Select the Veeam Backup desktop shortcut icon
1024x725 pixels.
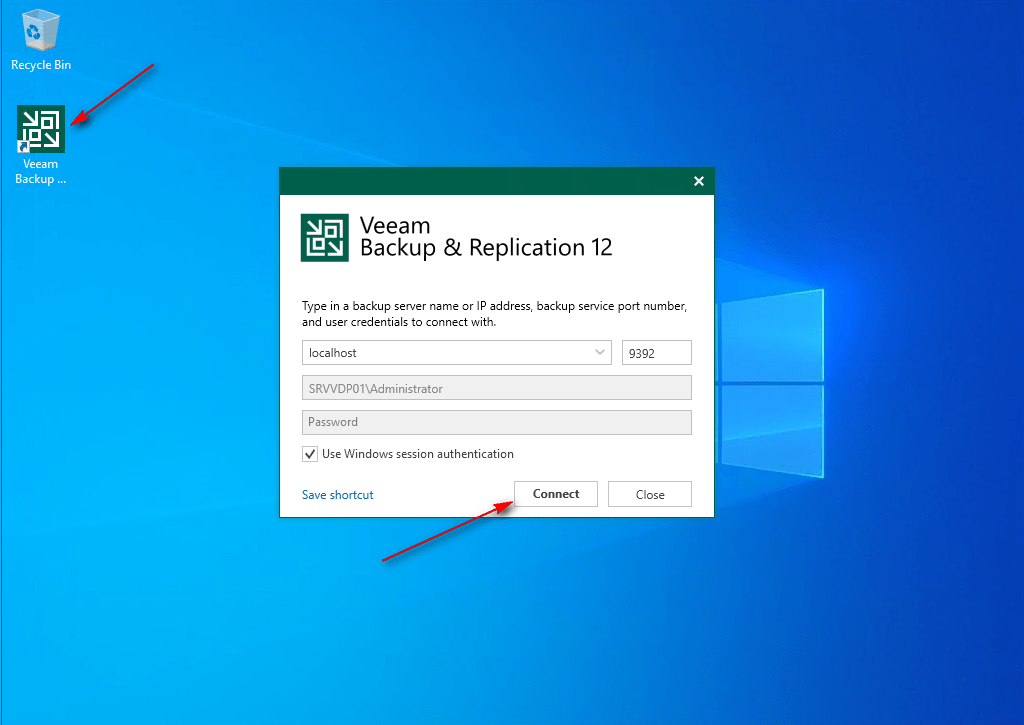click(41, 130)
